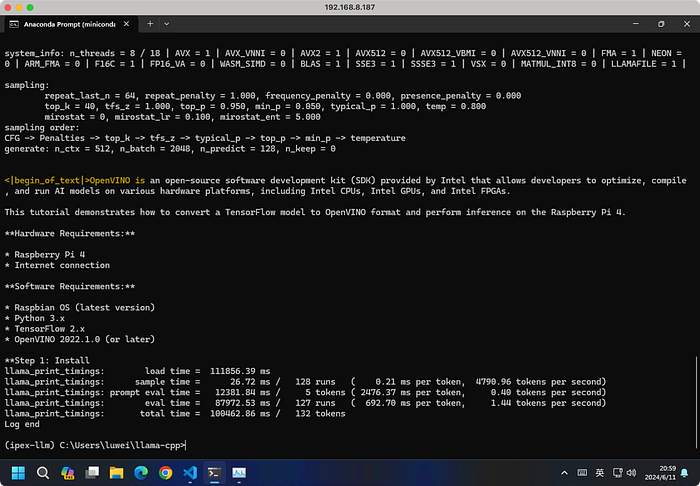The width and height of the screenshot is (700, 486).
Task: Click total time 100462.86 ms value
Action: [x=240, y=414]
